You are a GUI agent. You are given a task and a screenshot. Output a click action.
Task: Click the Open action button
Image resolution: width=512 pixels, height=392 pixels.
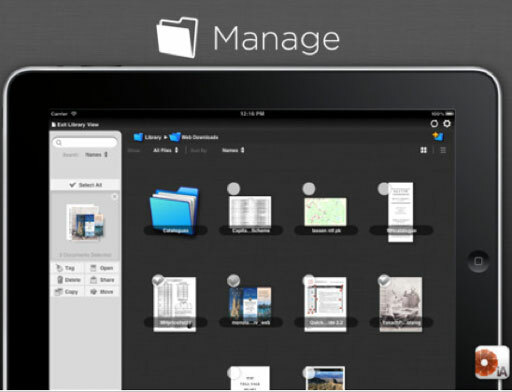tap(102, 268)
